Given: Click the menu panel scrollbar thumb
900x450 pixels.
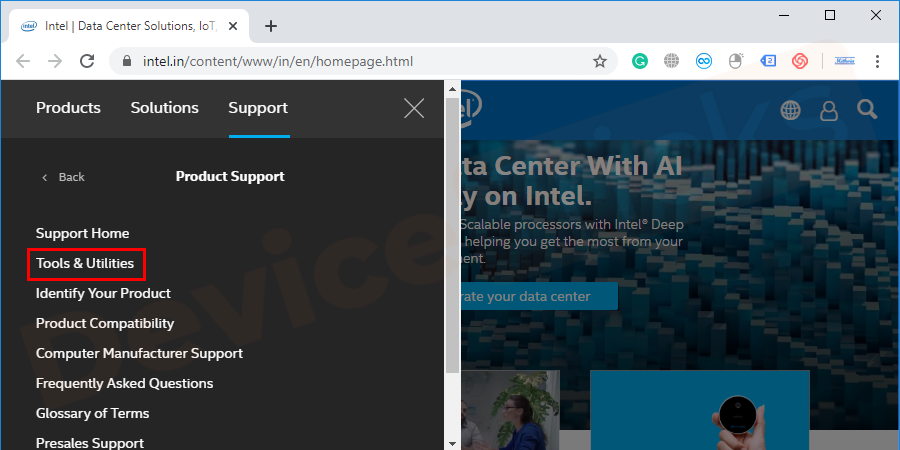Looking at the screenshot, I should click(x=452, y=235).
